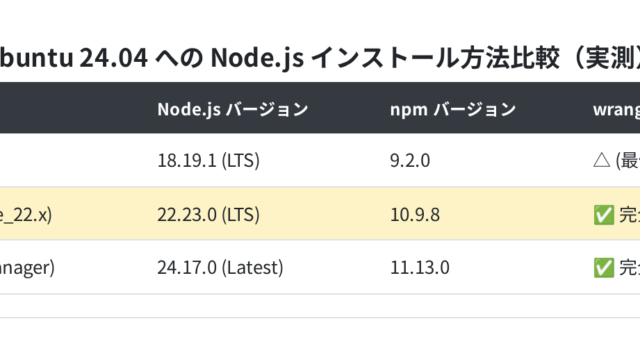Select the npm 9.2.0 cell
Viewport: 640px width, 360px height.
410,160
